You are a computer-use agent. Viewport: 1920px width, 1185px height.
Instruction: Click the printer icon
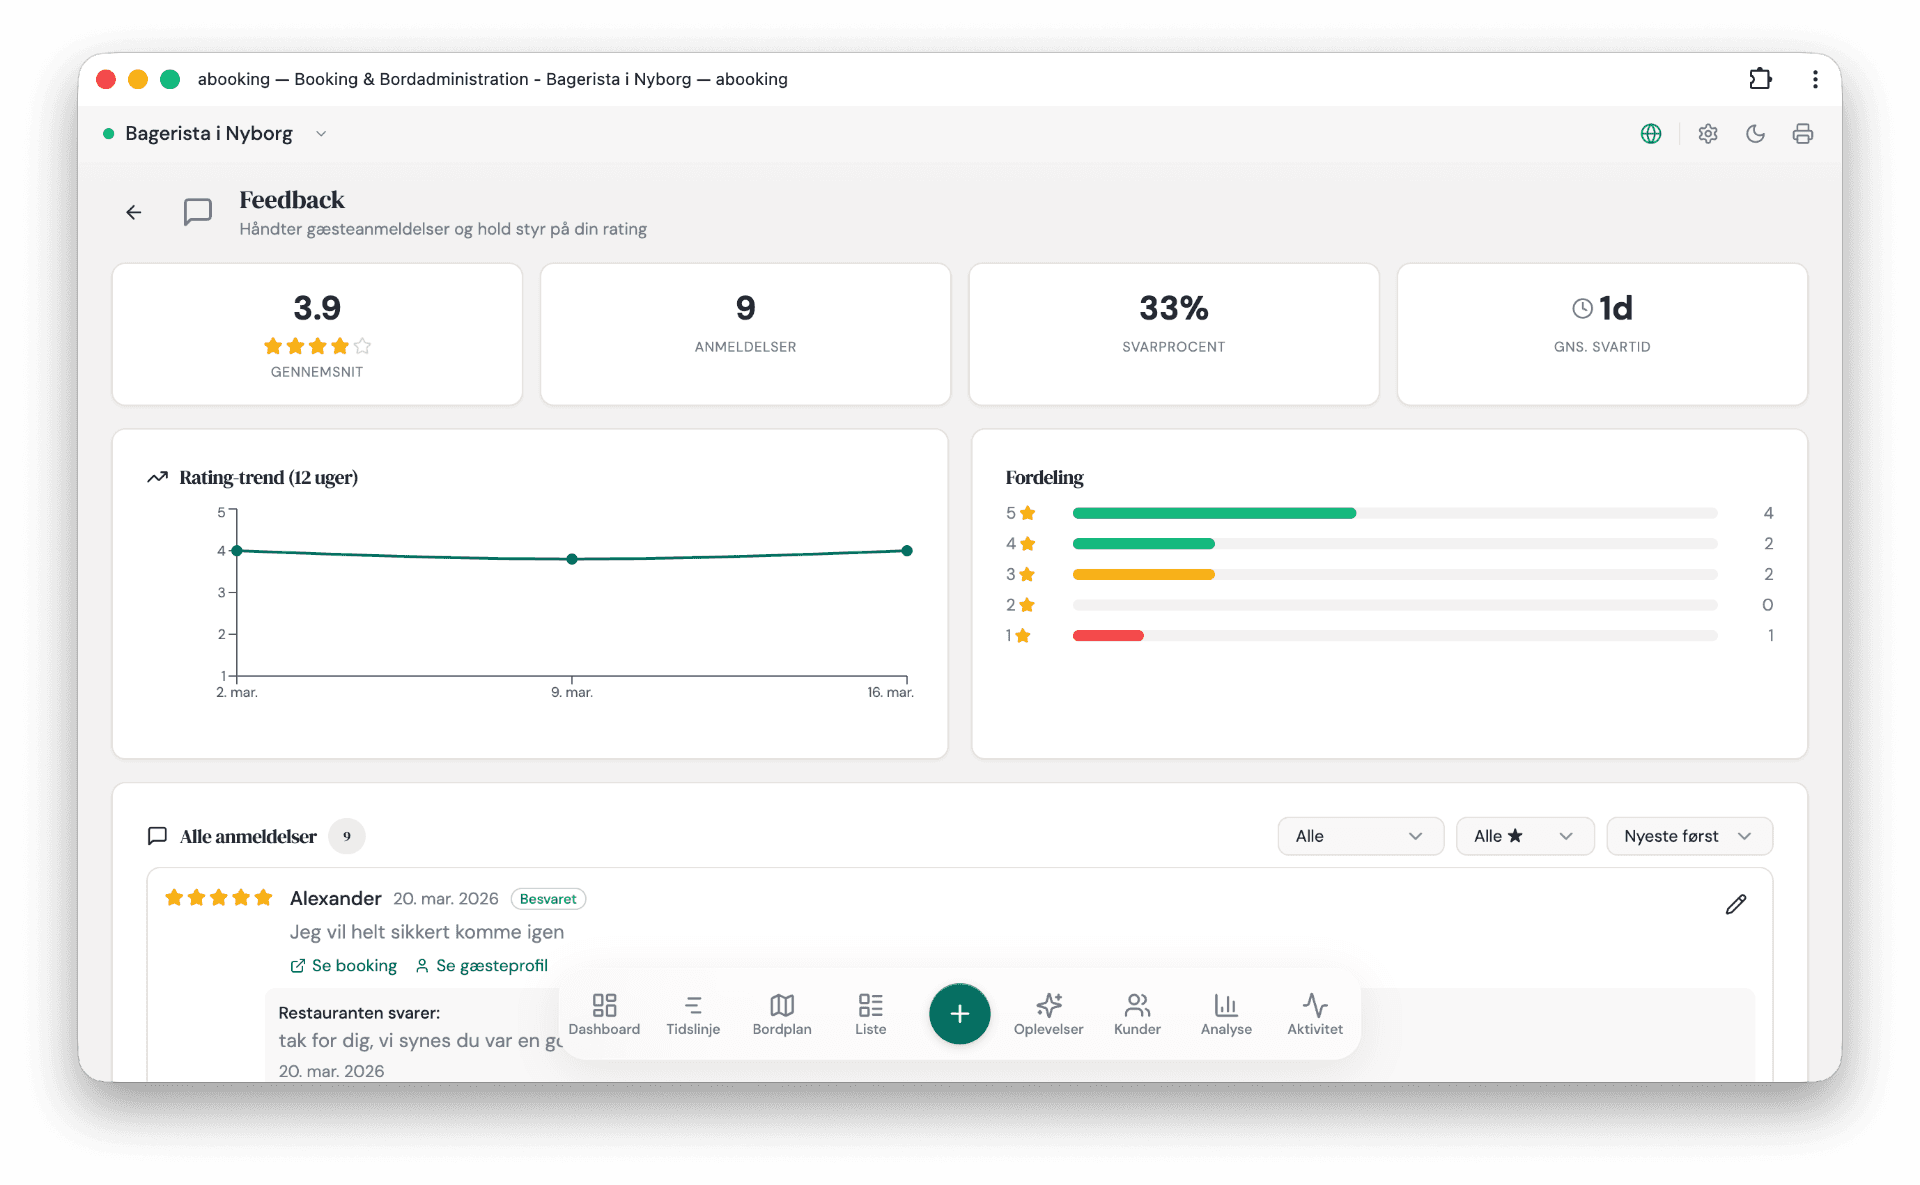pyautogui.click(x=1803, y=134)
